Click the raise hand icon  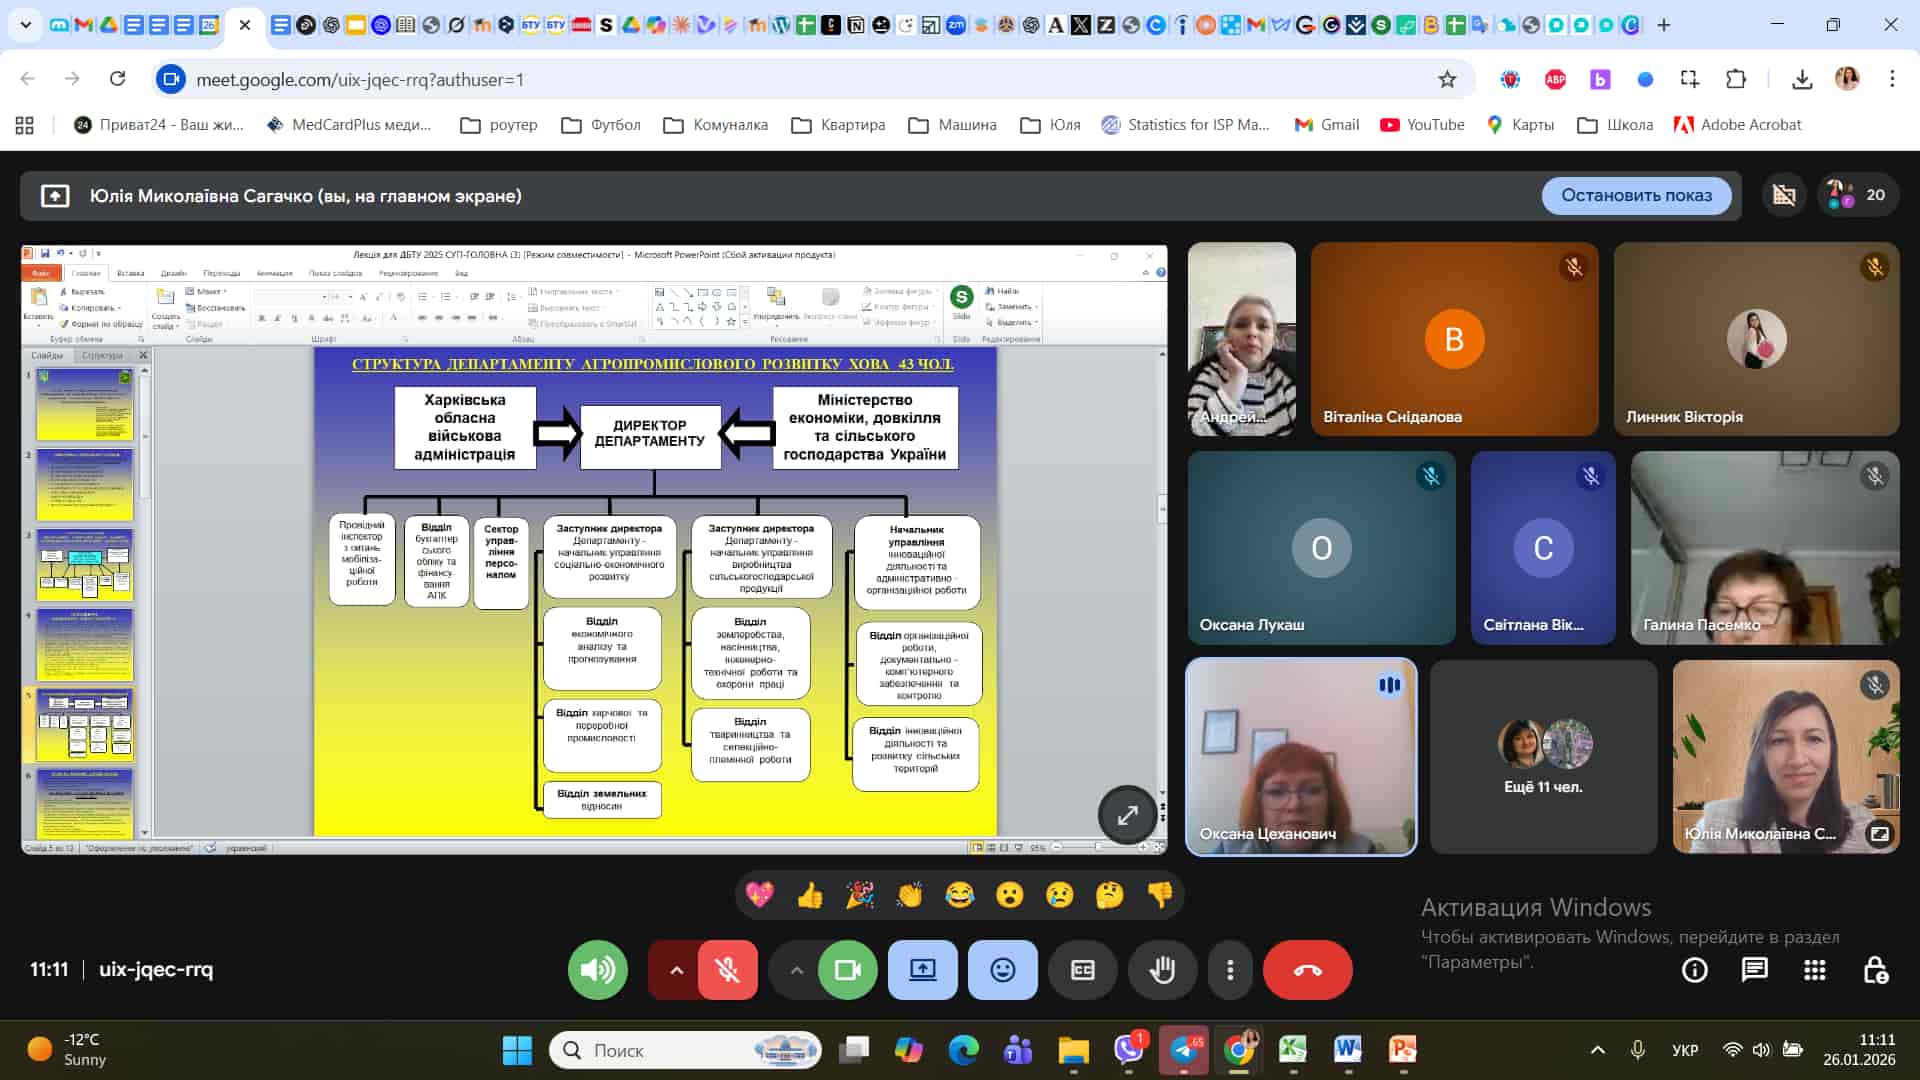click(1162, 970)
